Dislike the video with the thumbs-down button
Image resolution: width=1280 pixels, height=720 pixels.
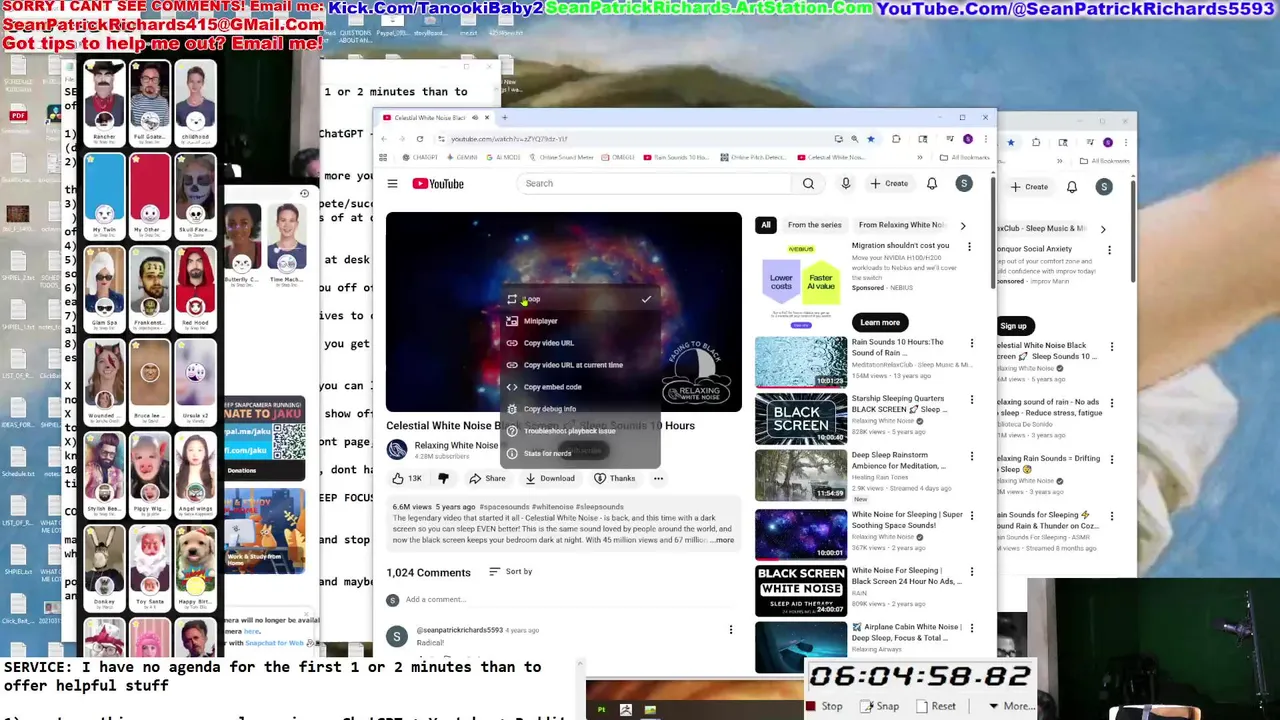[x=443, y=479]
